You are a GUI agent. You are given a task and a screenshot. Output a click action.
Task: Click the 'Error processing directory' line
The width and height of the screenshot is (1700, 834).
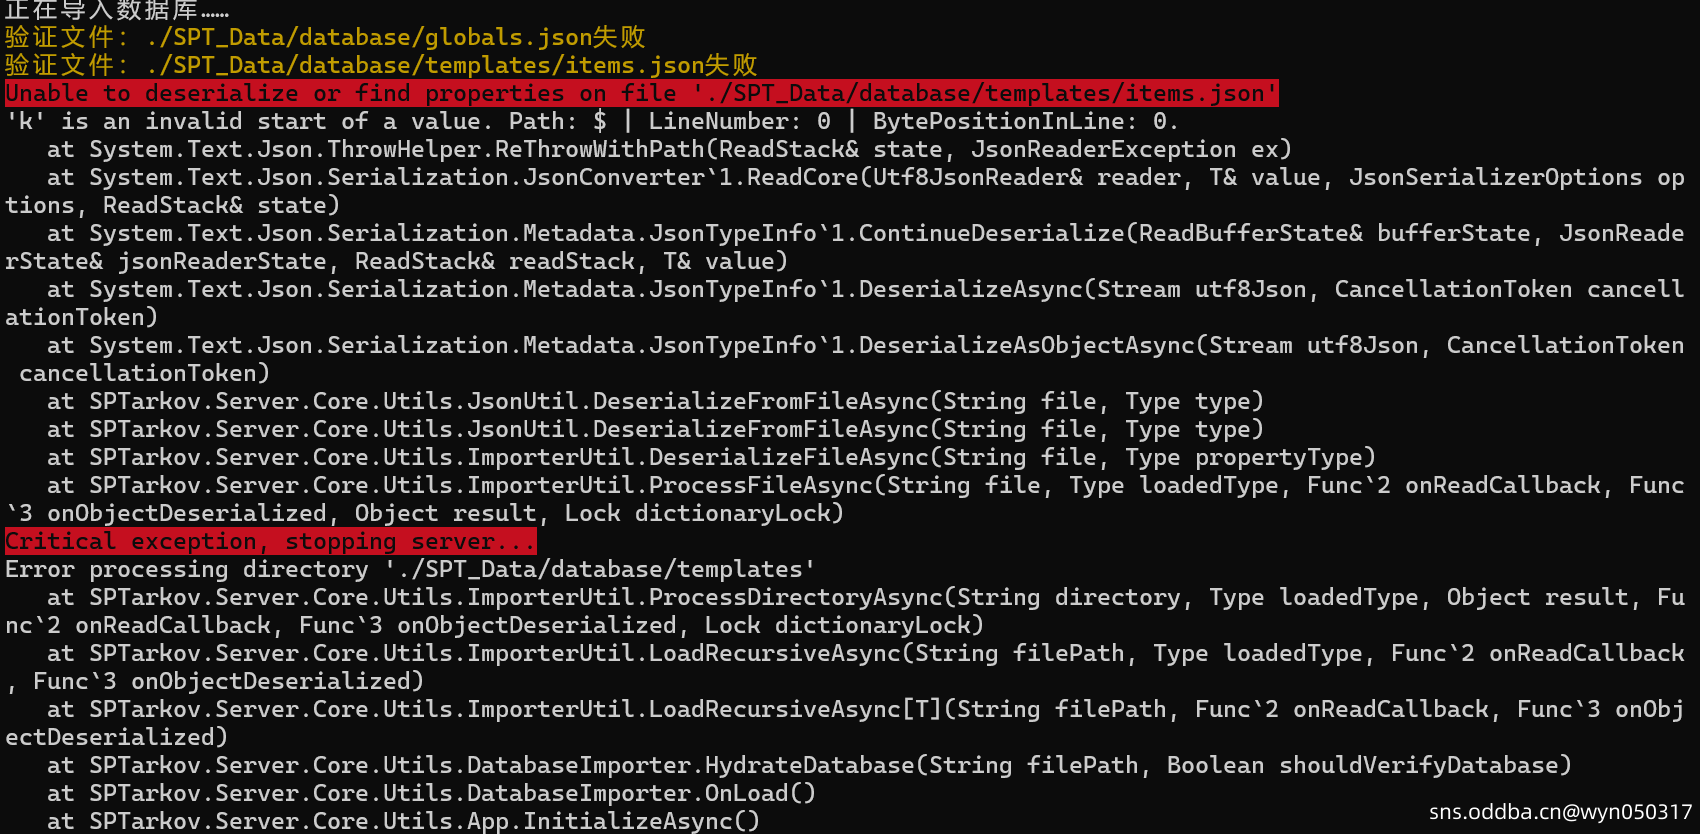click(410, 569)
